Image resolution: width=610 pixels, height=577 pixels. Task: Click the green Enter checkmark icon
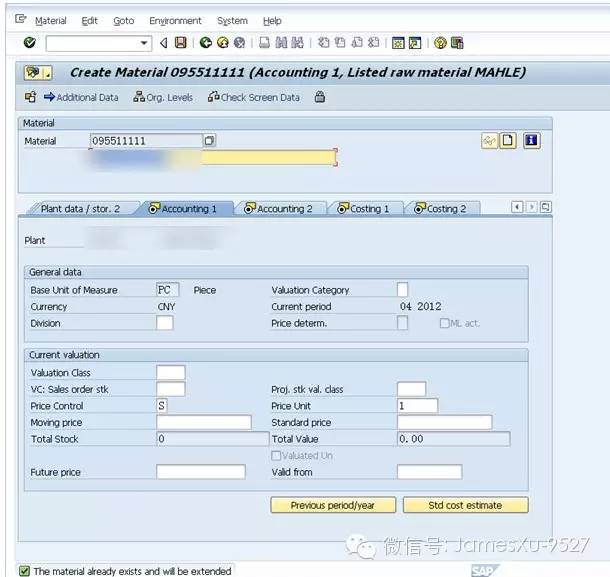pyautogui.click(x=30, y=42)
